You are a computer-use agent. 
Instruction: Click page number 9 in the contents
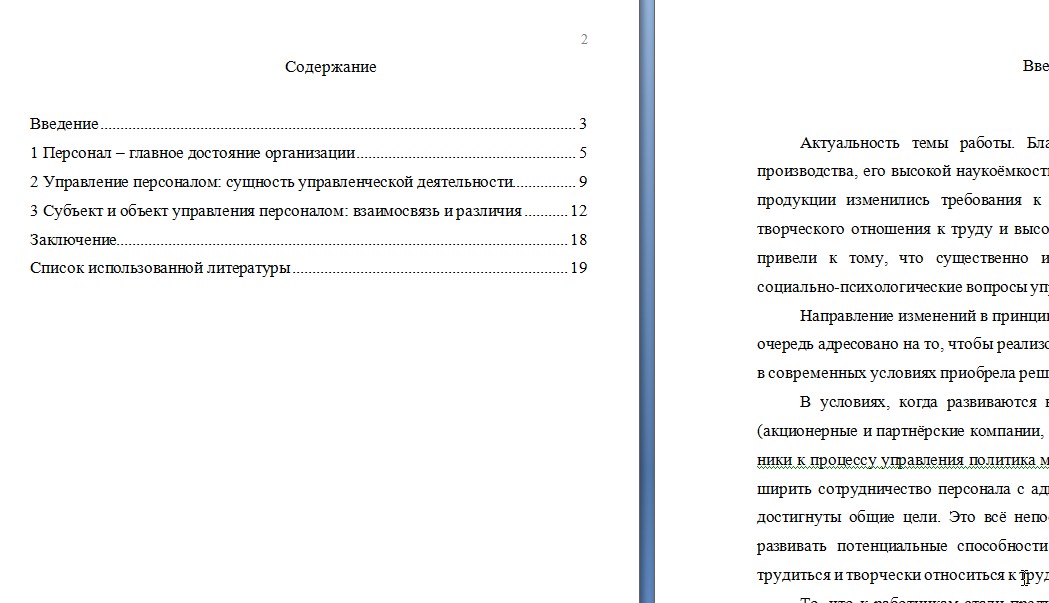pos(583,182)
